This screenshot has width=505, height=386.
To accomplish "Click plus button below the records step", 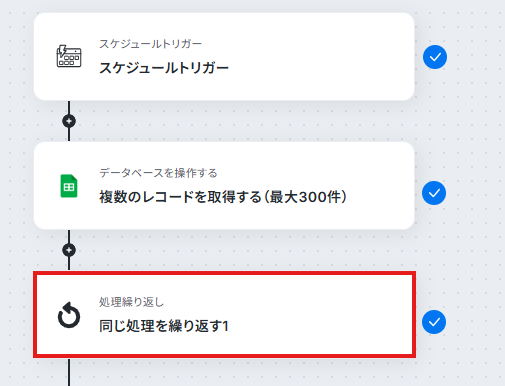I will [69, 250].
